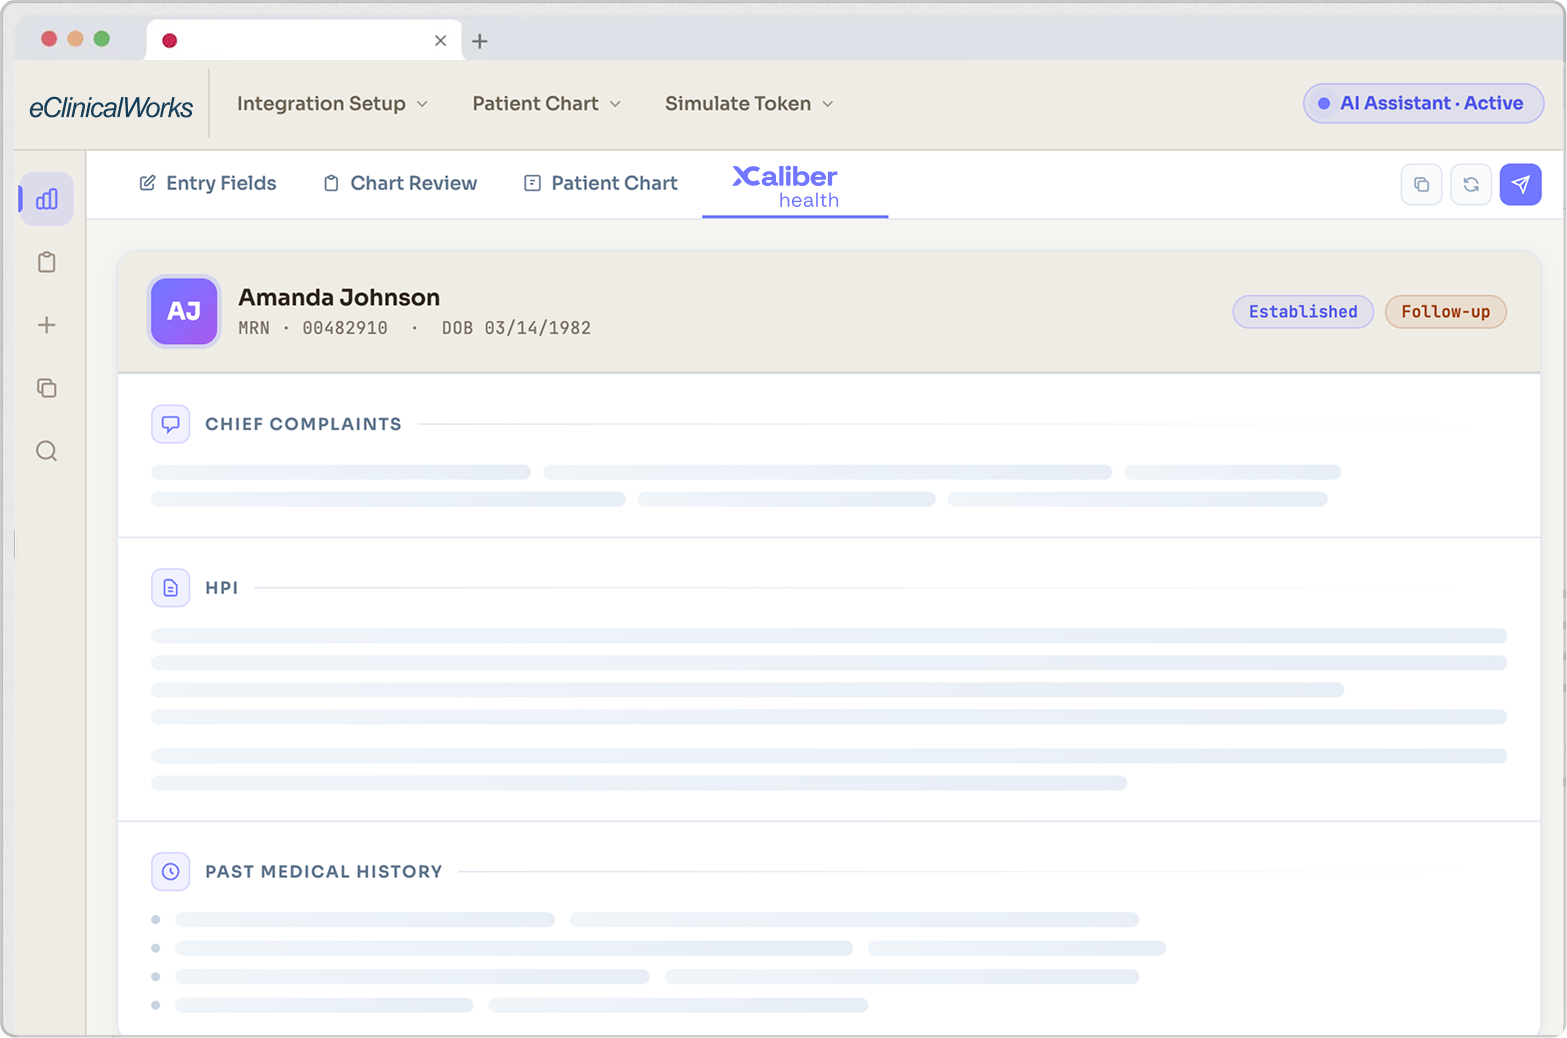Switch to the Entry Fields tab
Viewport: 1567px width, 1038px height.
click(x=207, y=183)
